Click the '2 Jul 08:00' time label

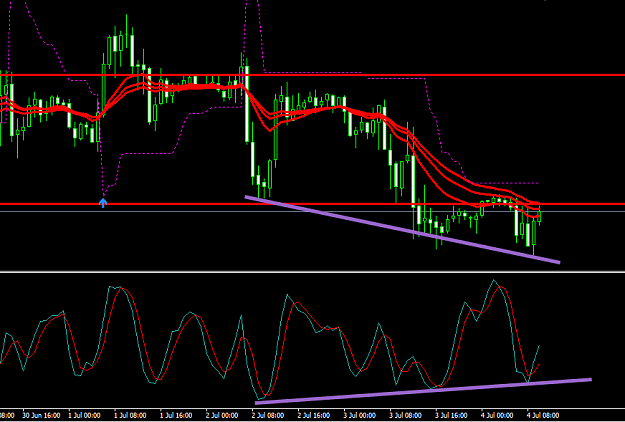pos(268,415)
